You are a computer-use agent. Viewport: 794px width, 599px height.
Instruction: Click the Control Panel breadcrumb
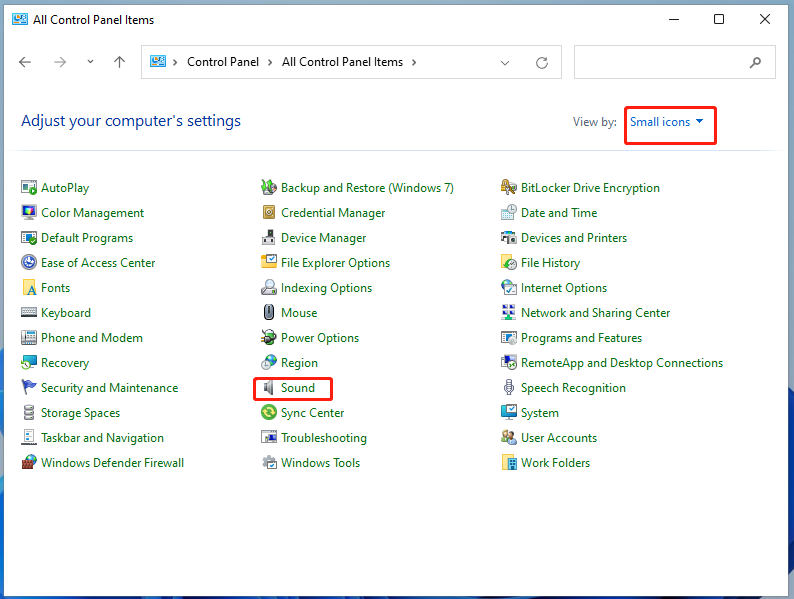223,62
